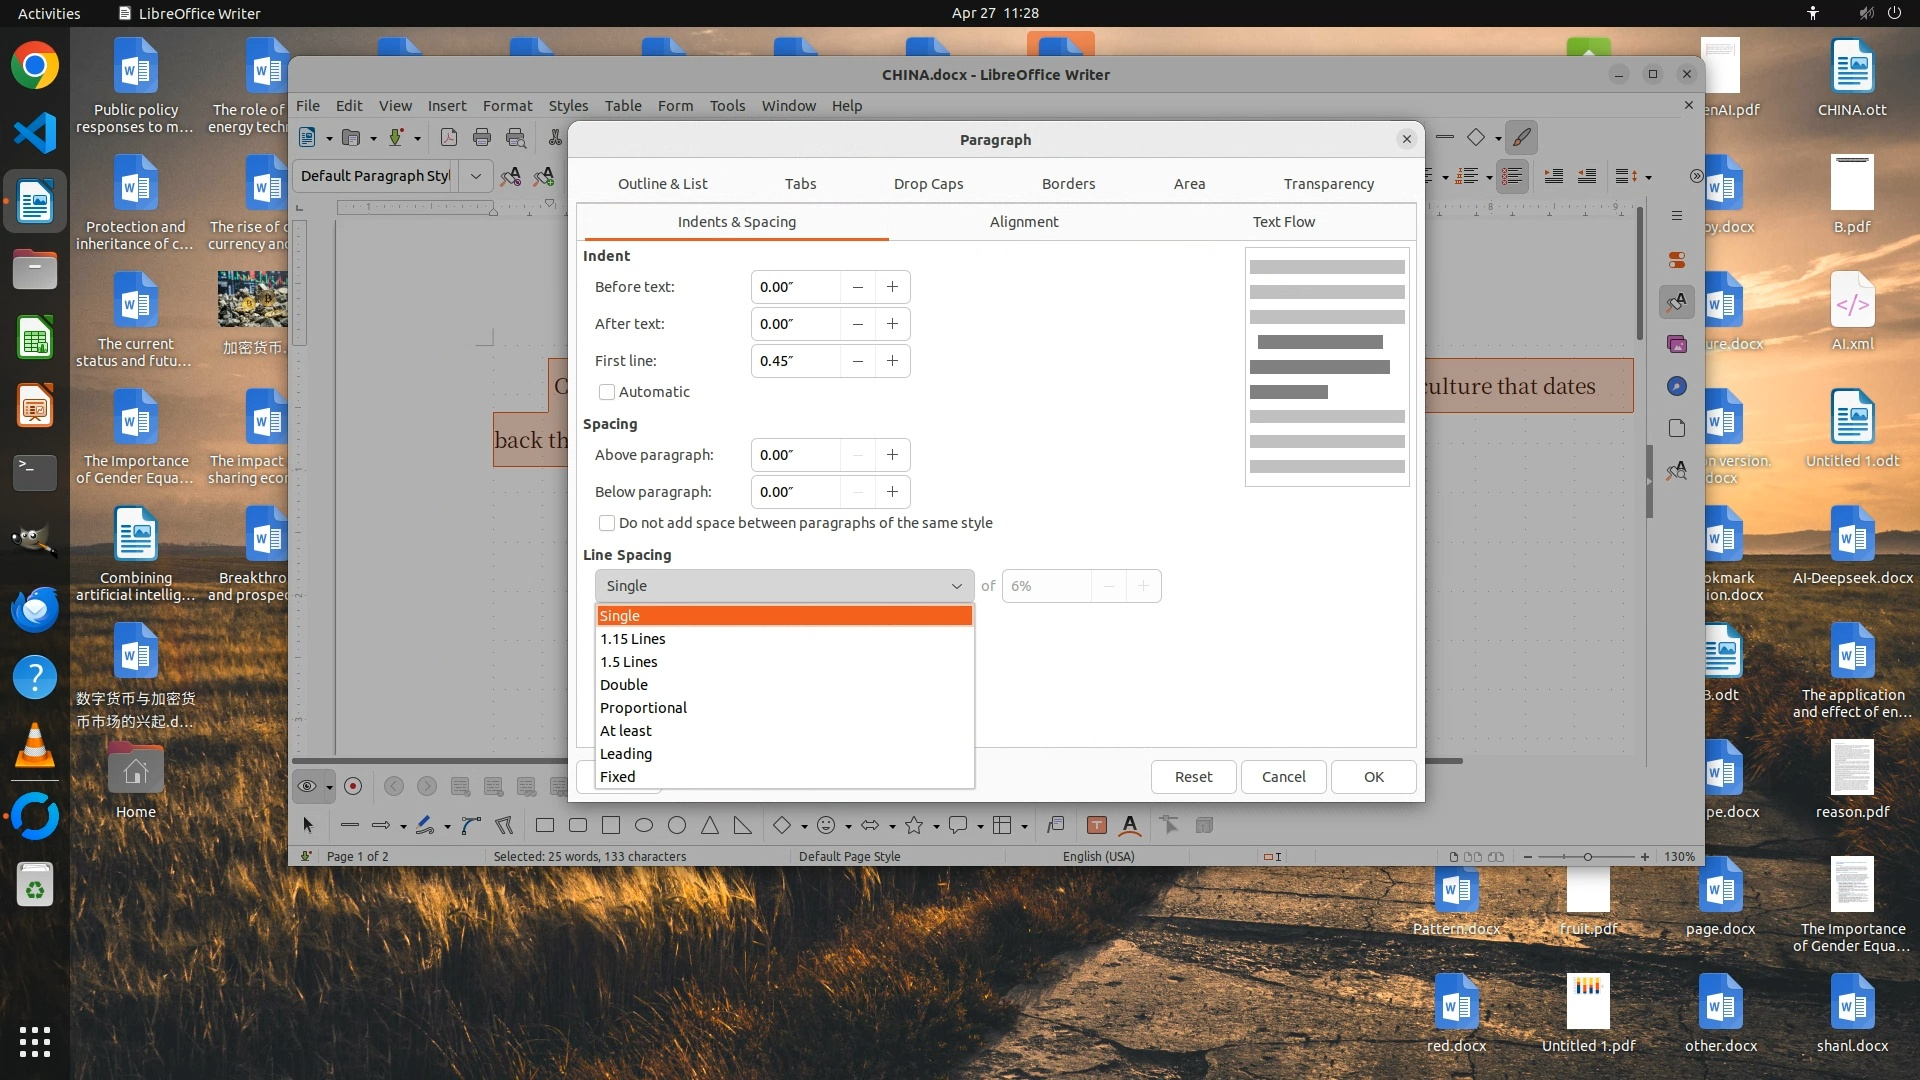Select the star shape tool
The image size is (1920, 1080).
tap(913, 825)
